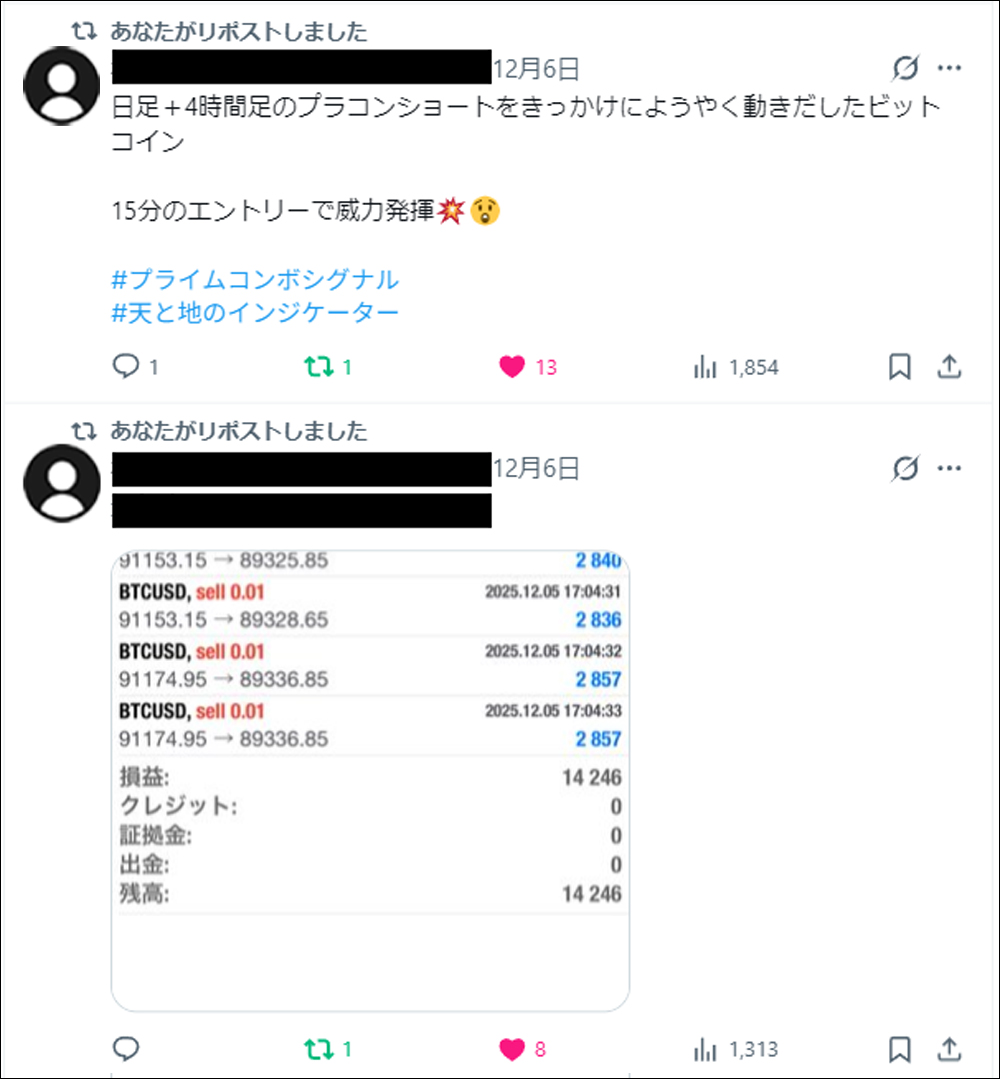
Task: Open three-dot menu of first post
Action: (949, 67)
